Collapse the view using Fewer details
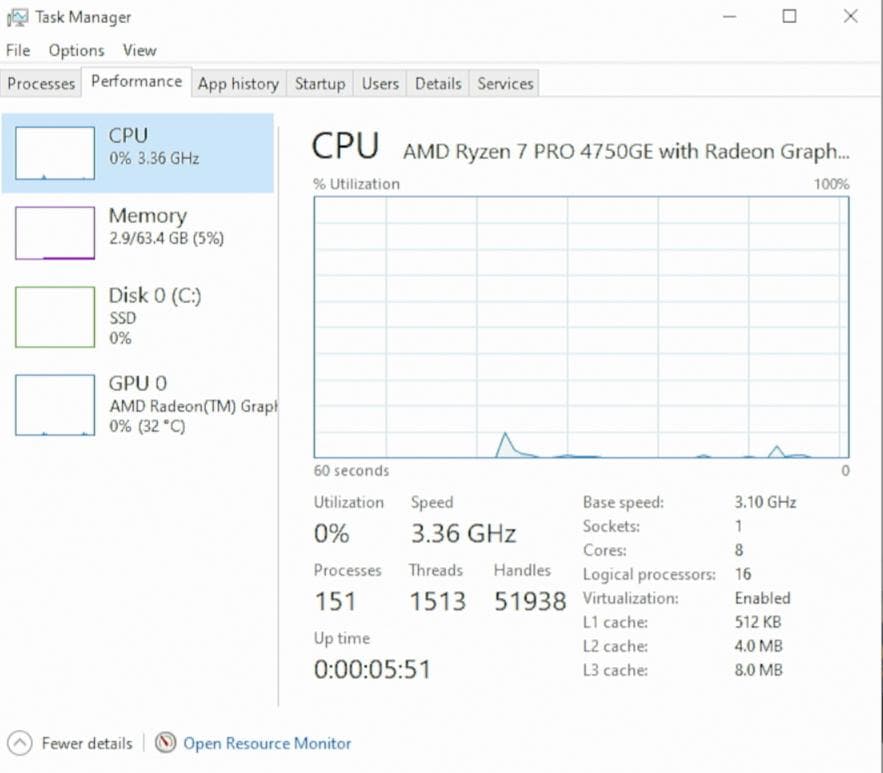This screenshot has height=773, width=883. click(86, 743)
